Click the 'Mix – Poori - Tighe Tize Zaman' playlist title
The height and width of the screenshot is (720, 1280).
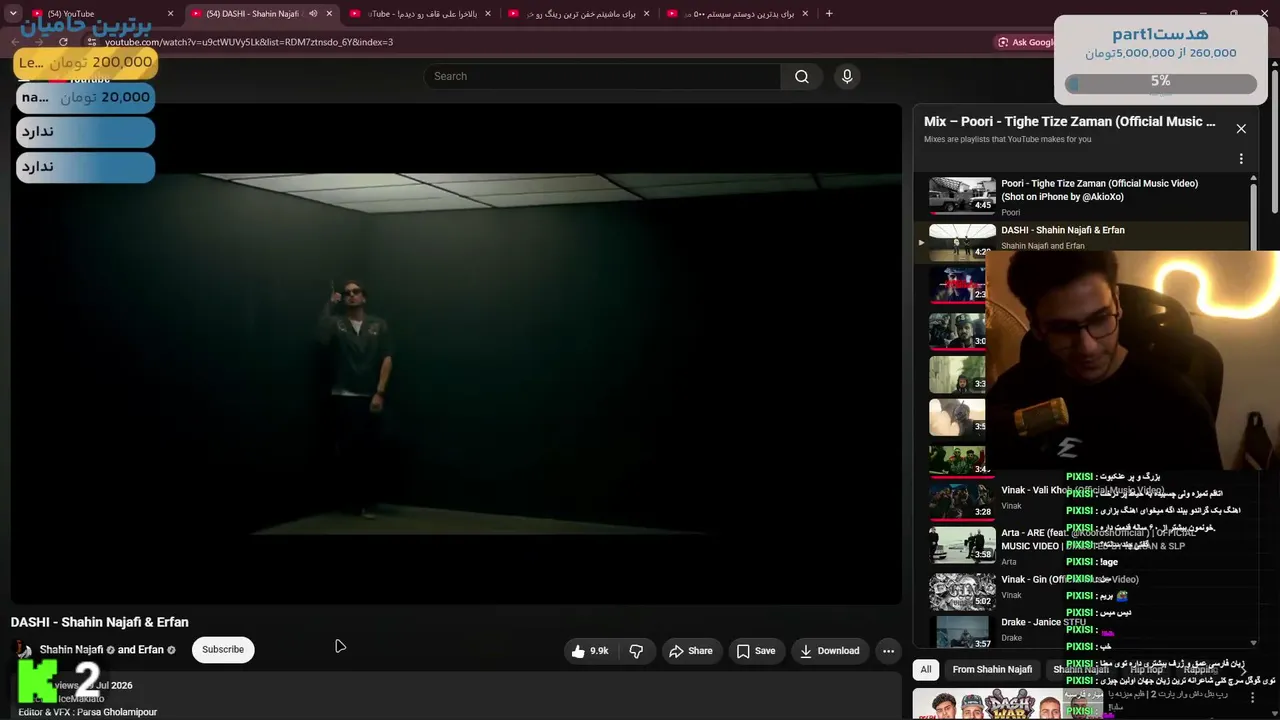pos(1070,121)
